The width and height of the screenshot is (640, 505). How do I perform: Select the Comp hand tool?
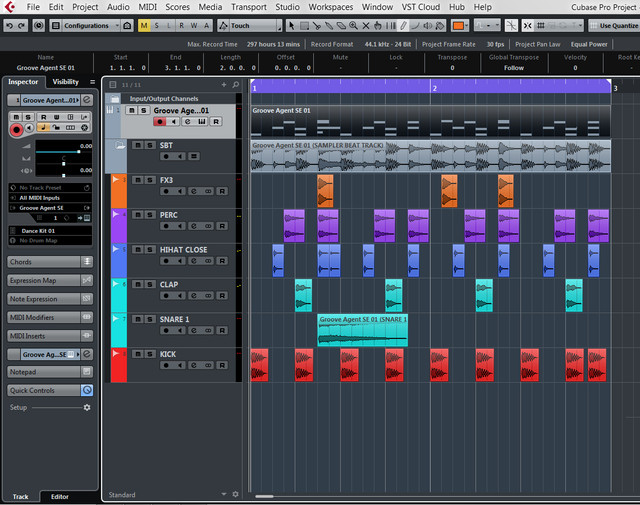pos(378,26)
